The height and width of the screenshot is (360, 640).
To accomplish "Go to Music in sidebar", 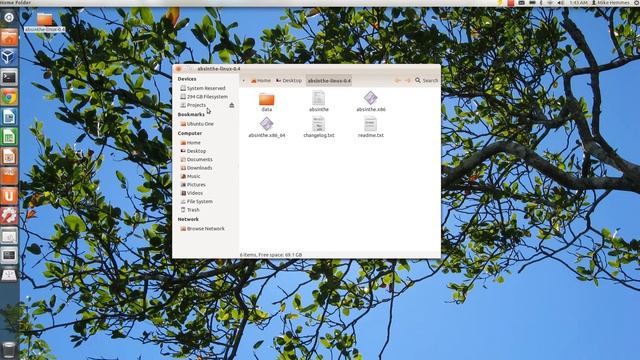I will 191,176.
